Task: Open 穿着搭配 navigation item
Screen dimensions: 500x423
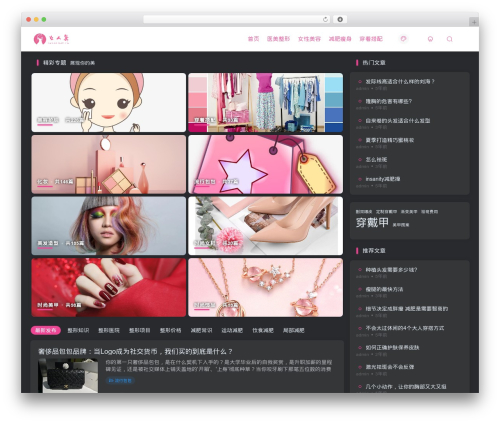Action: point(371,39)
